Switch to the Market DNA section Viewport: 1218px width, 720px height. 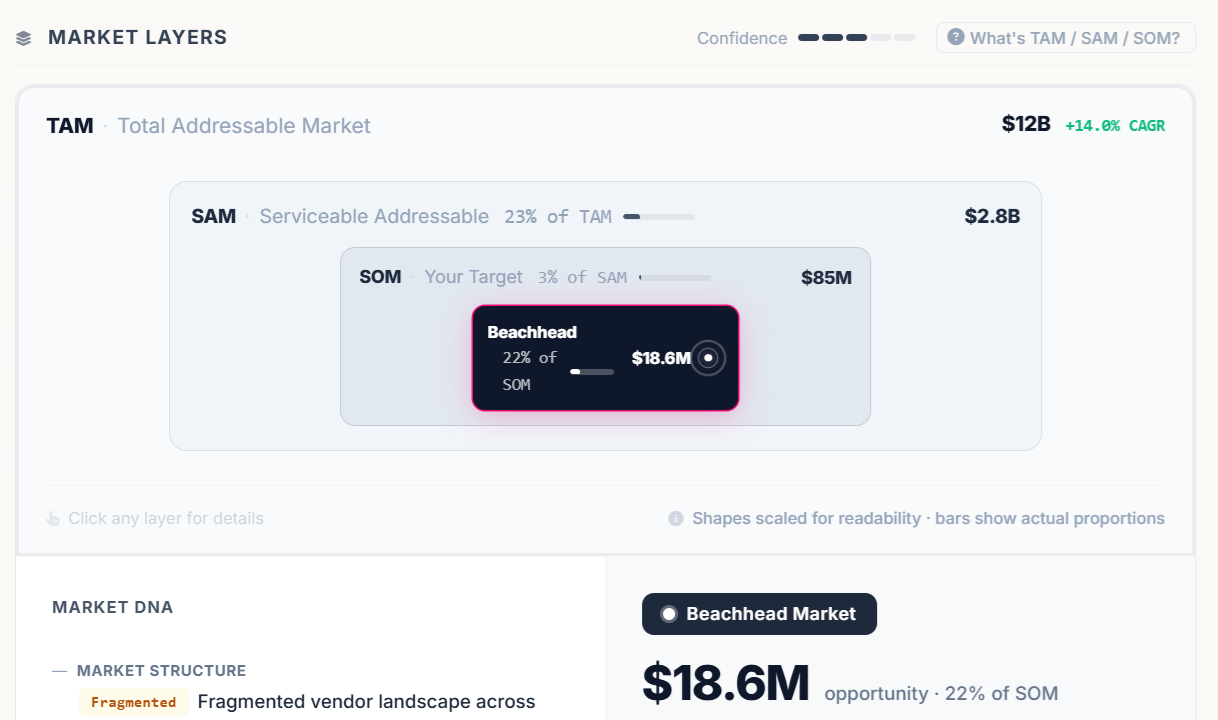[x=112, y=607]
